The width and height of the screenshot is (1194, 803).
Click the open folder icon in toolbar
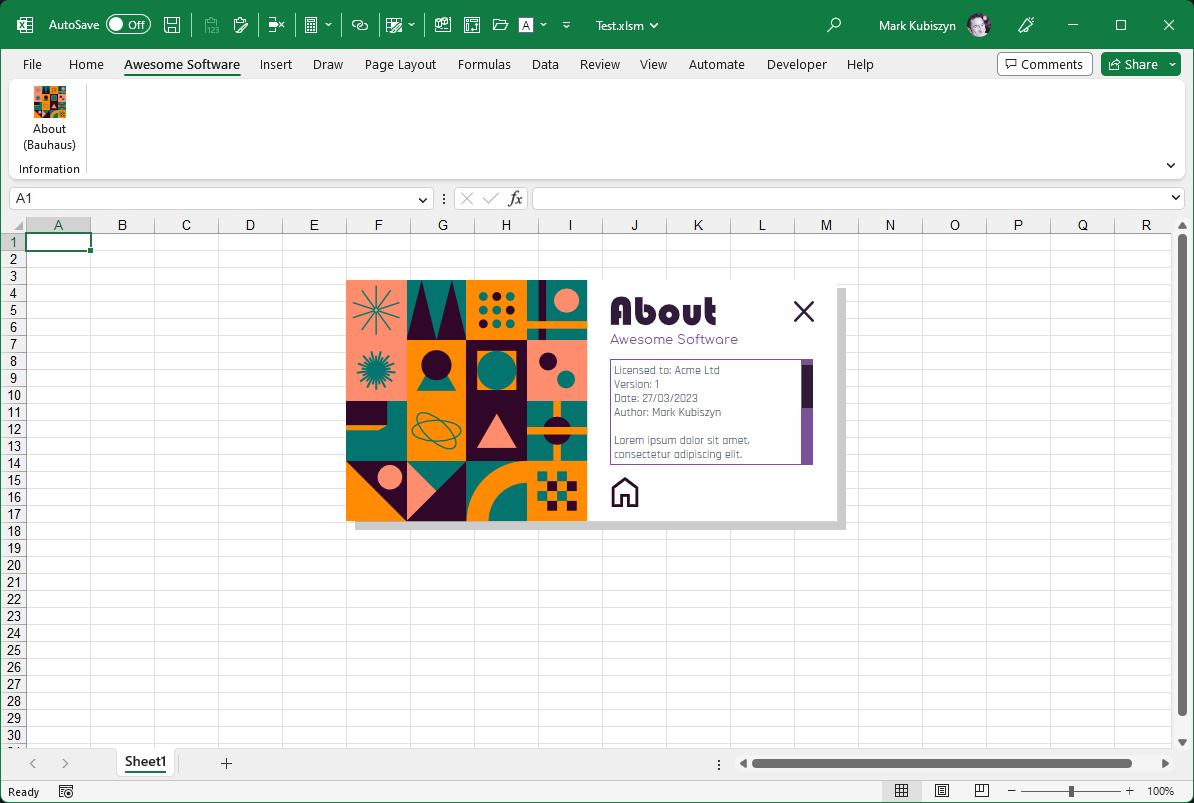501,25
